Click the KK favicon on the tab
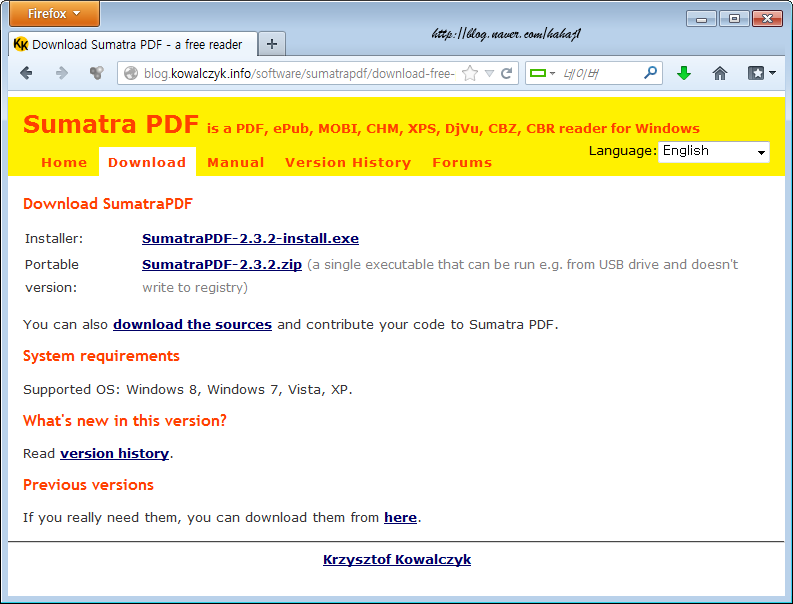Screen dimensions: 793x604 click(x=21, y=45)
